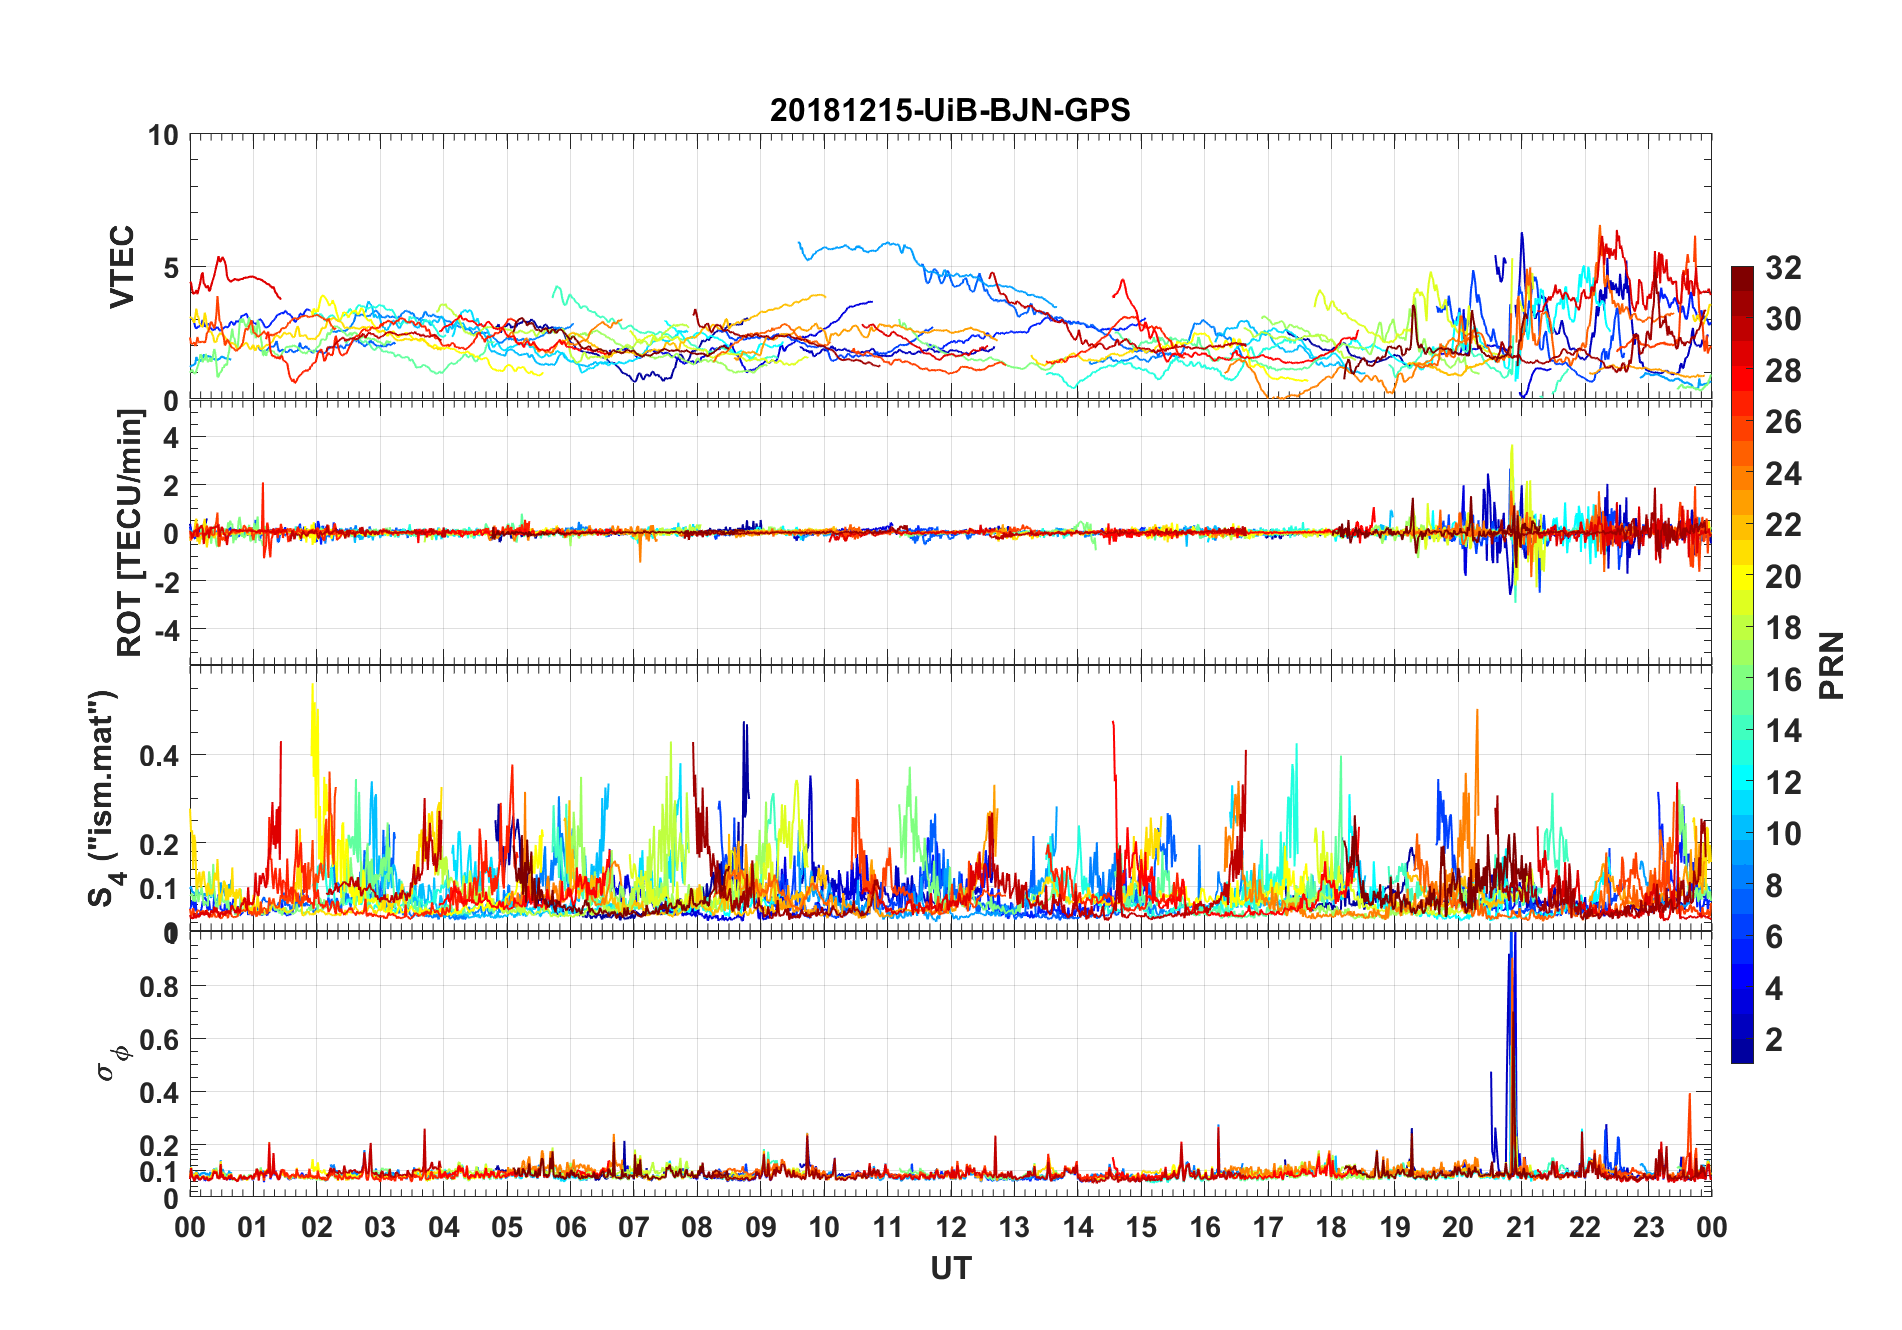Click the "01" tick on the UT axis

pyautogui.click(x=253, y=1227)
